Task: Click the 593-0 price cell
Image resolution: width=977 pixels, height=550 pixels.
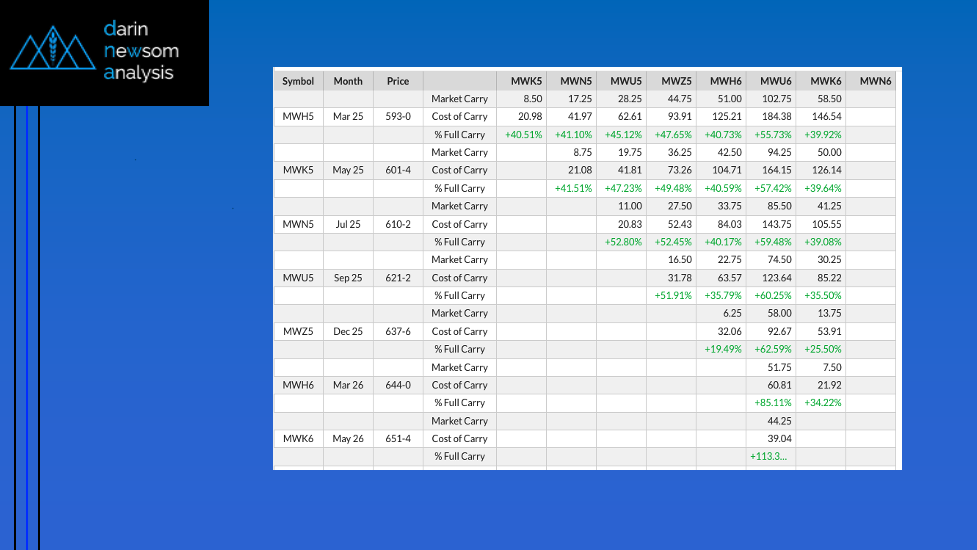Action: click(398, 116)
